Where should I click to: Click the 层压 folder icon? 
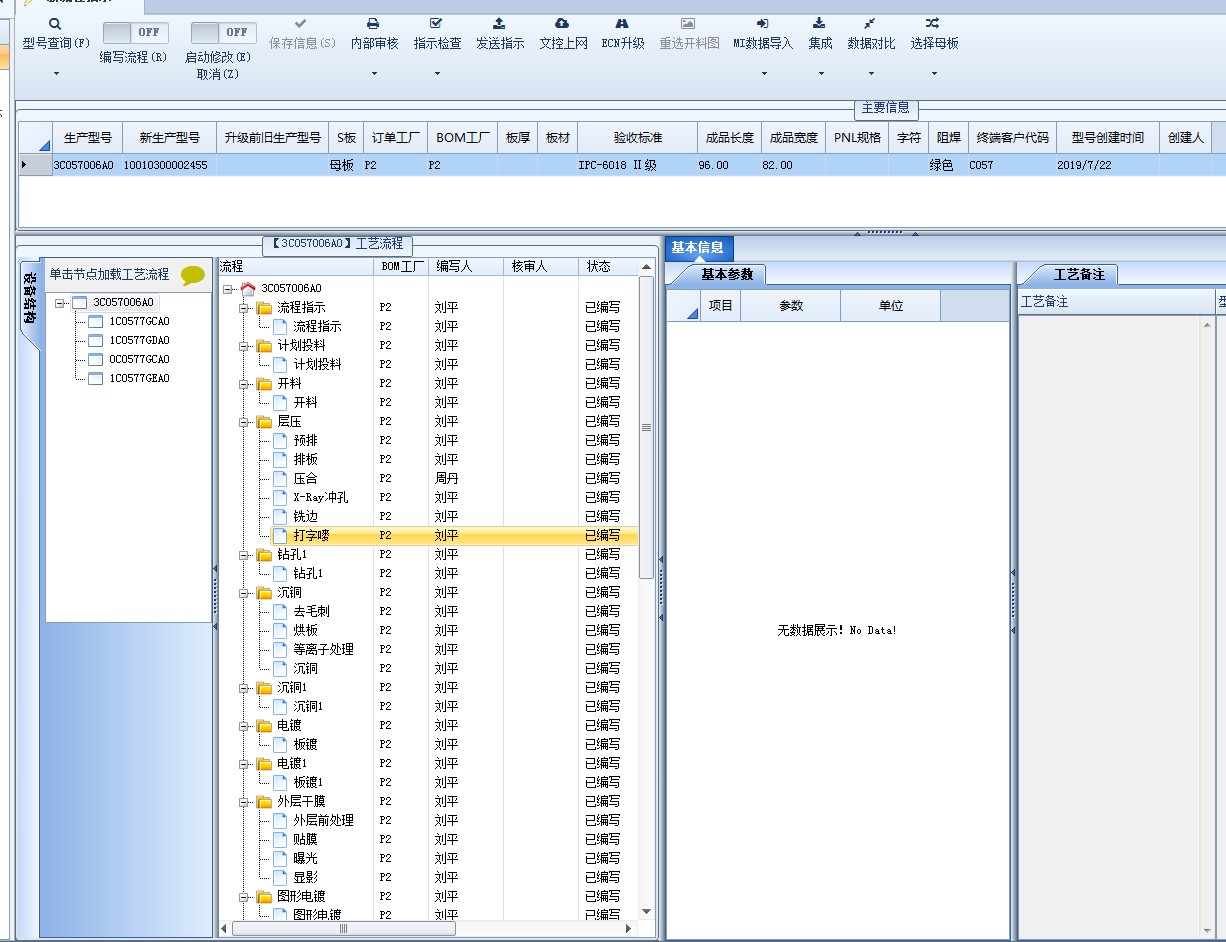click(x=264, y=421)
